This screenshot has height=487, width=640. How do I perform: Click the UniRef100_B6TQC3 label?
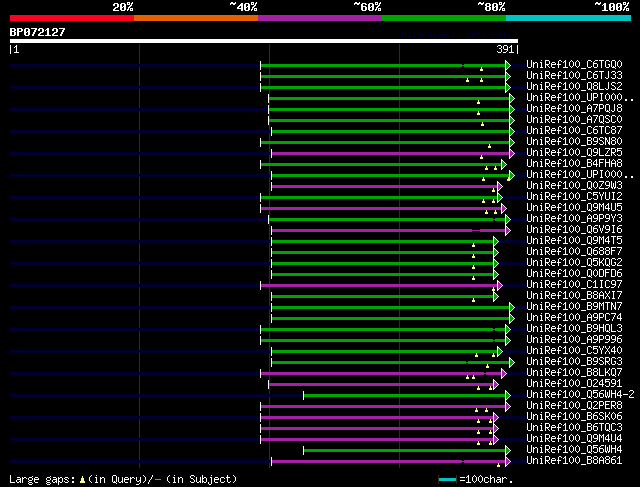pyautogui.click(x=574, y=428)
